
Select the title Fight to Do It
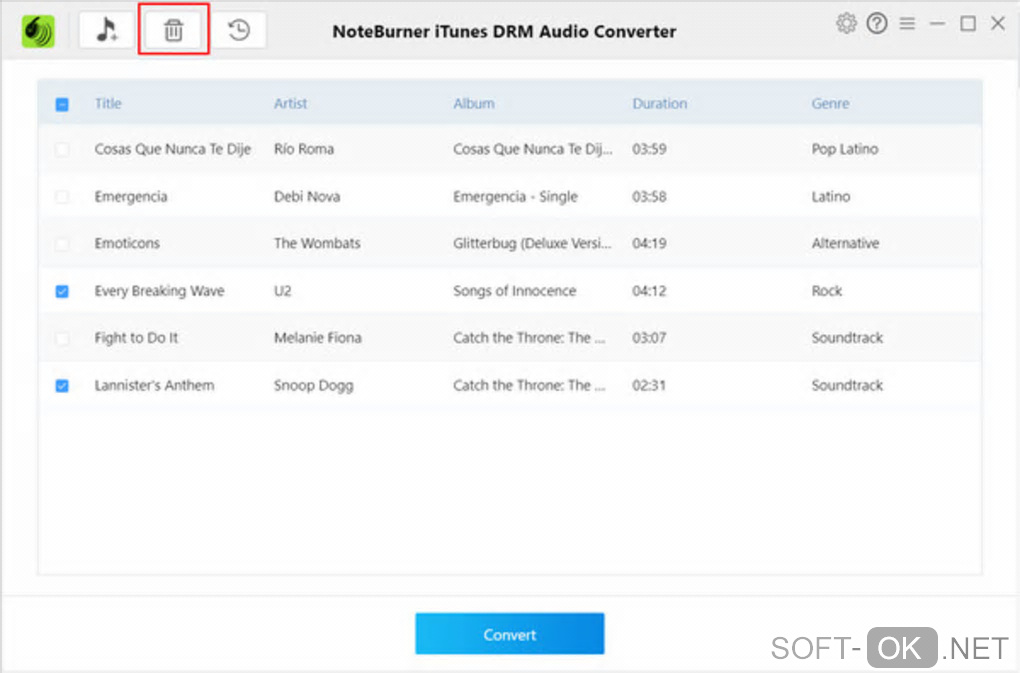point(136,337)
